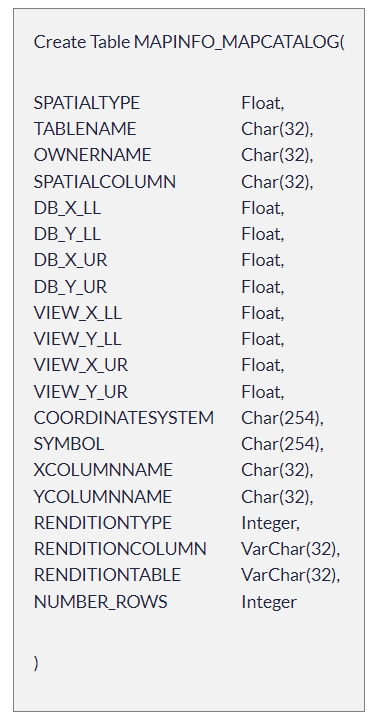Click the closing parenthesis at the end
This screenshot has width=390, height=716.
[x=36, y=663]
